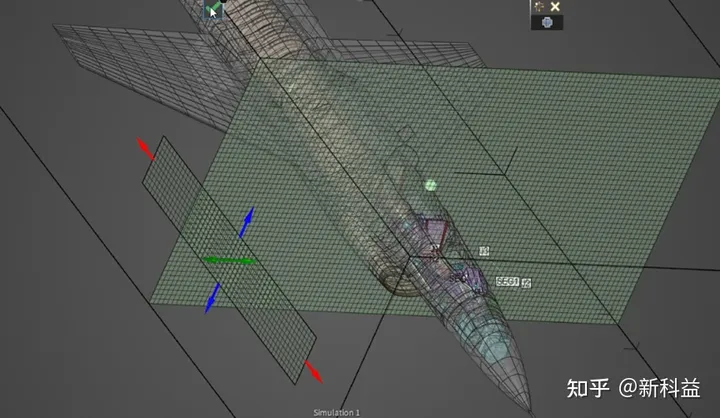Close the floating viewport panel

555,6
